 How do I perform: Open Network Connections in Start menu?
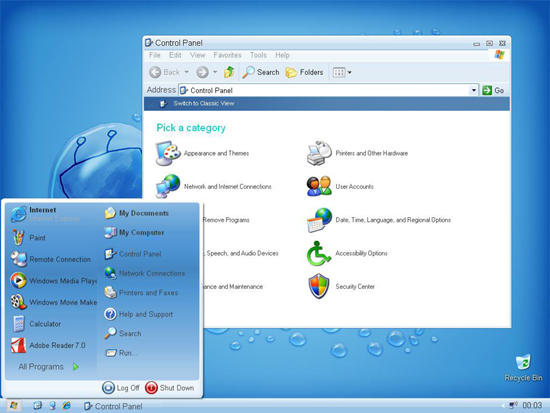point(145,273)
